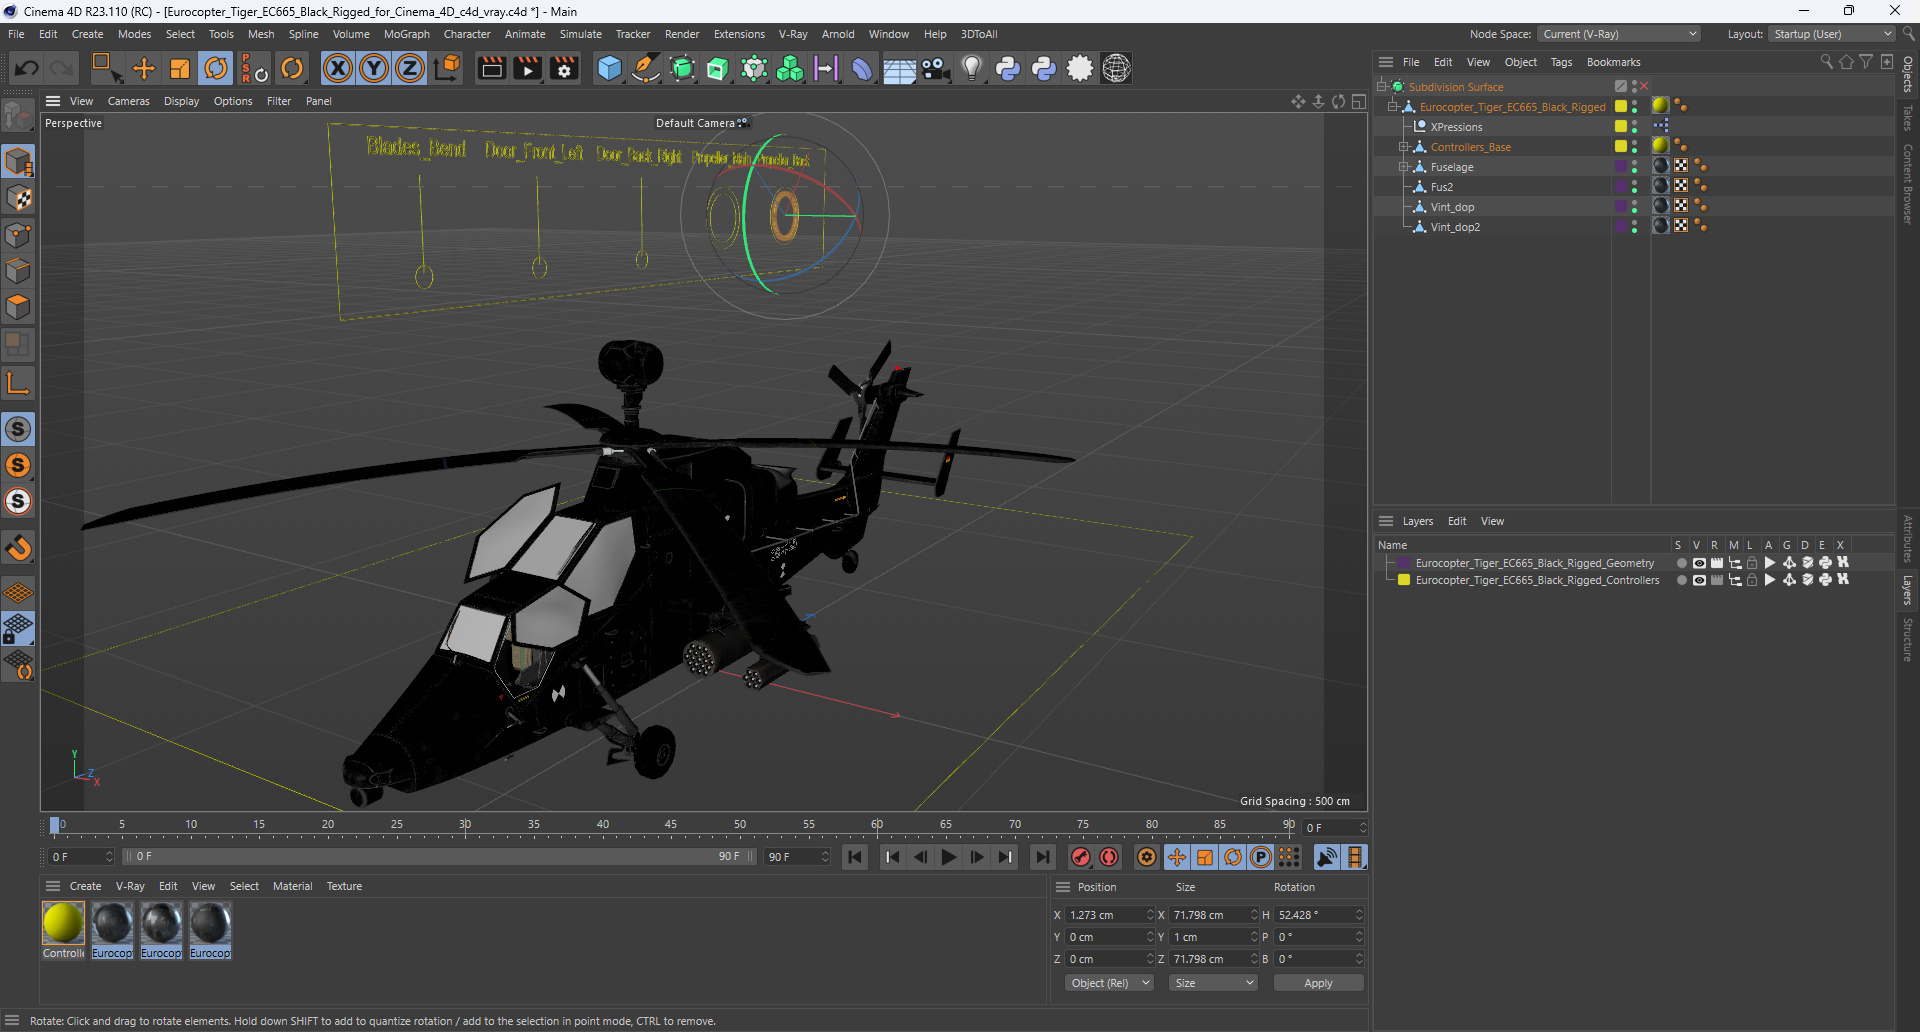The image size is (1920, 1032).
Task: Open the Layers panel Edit menu
Action: 1457,521
